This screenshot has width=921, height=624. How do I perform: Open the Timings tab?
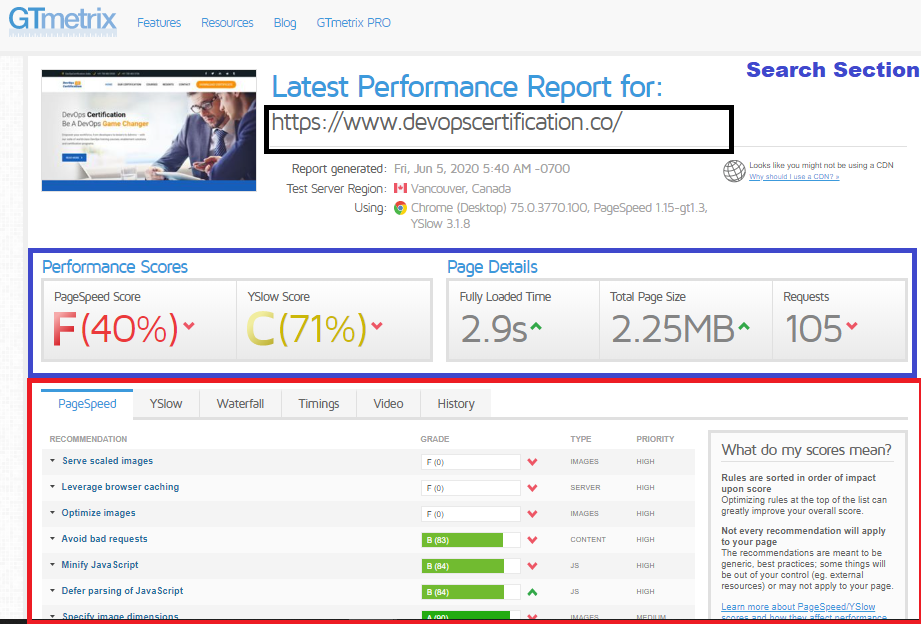319,404
